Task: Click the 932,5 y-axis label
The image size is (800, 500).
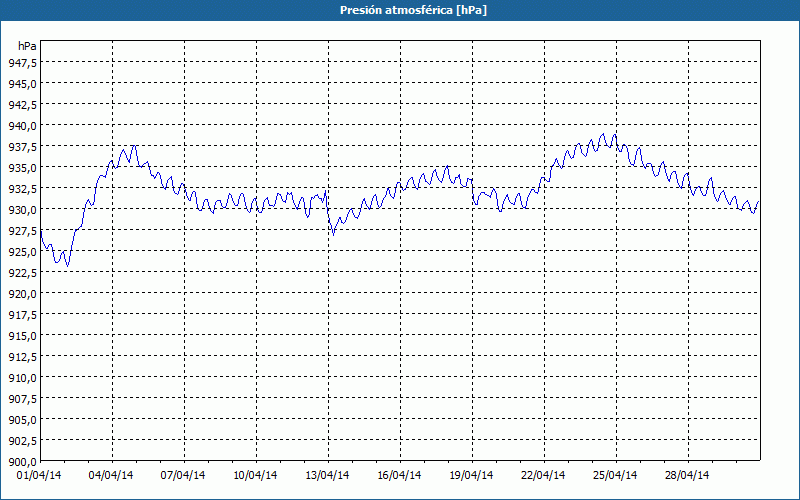Action: click(22, 188)
